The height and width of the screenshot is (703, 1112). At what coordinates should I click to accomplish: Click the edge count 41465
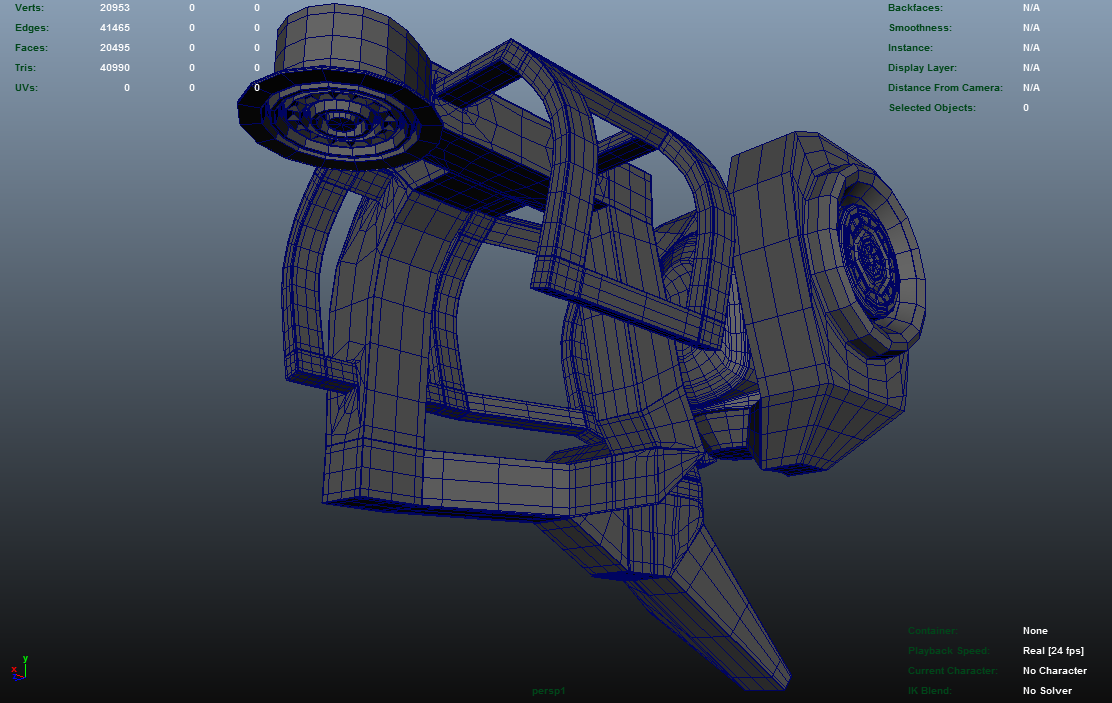tap(115, 28)
